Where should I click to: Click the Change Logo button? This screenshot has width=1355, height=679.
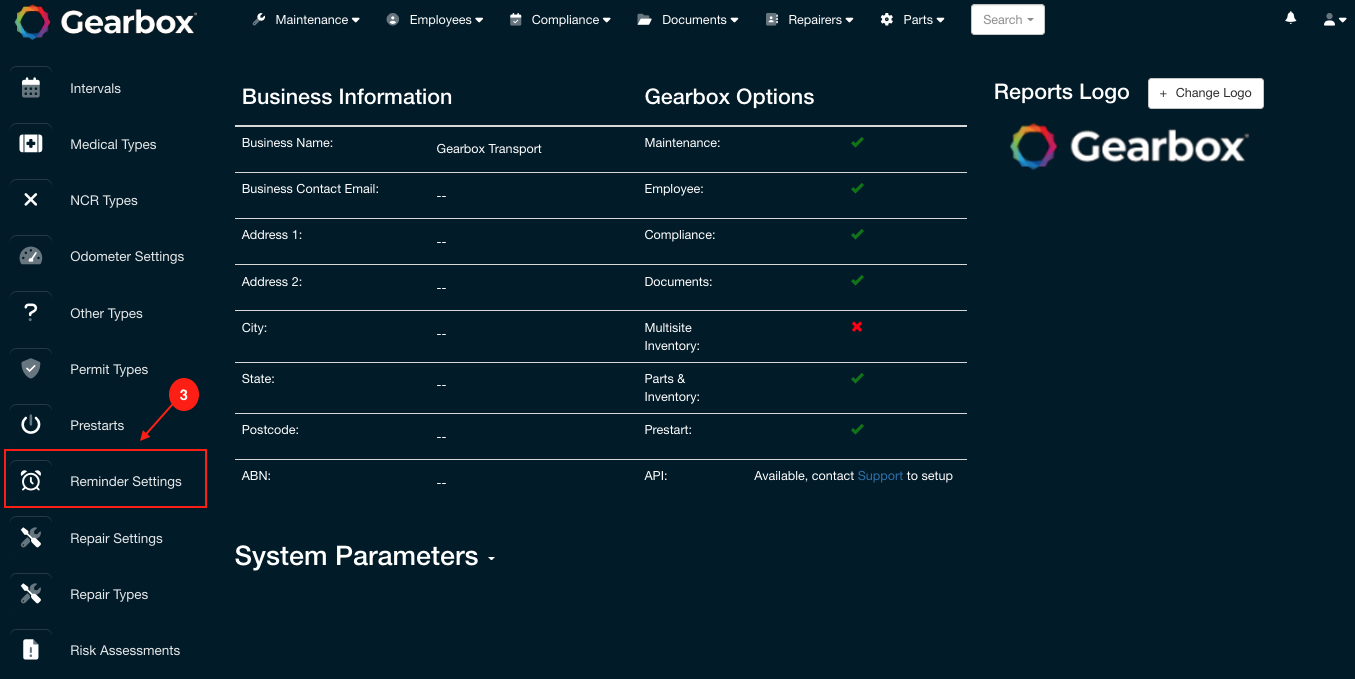coord(1206,93)
